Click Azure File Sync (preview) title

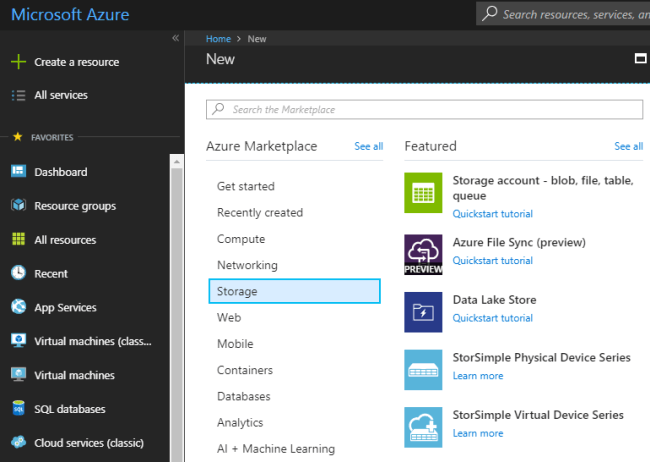[x=519, y=242]
